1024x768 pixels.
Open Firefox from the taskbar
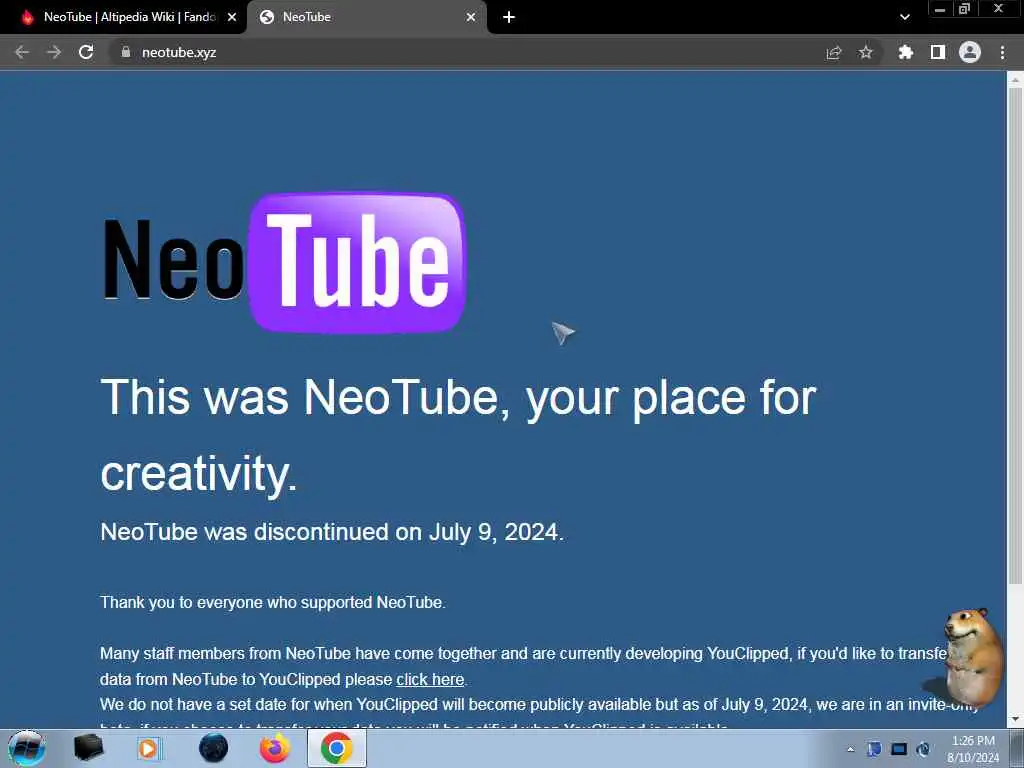275,748
